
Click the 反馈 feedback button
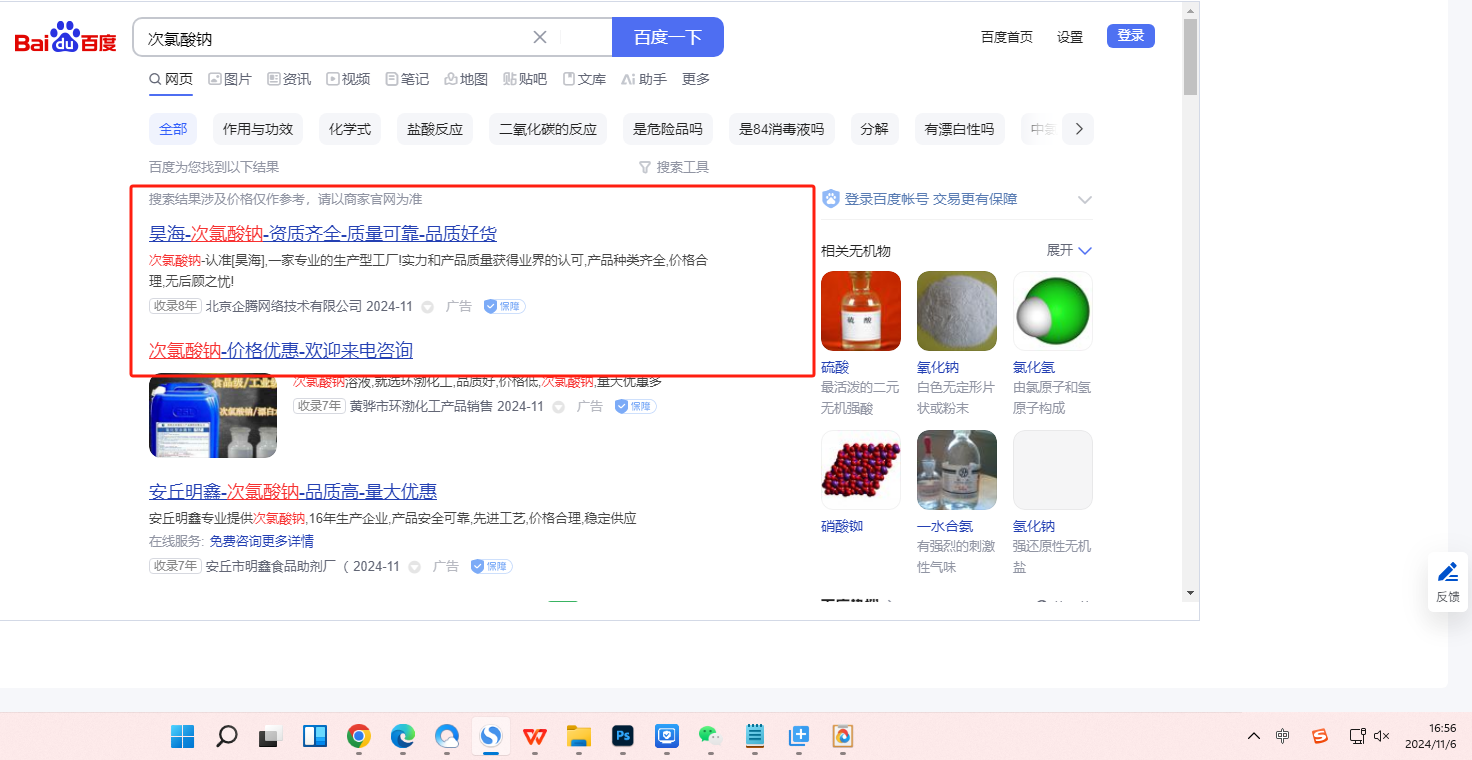[x=1447, y=581]
